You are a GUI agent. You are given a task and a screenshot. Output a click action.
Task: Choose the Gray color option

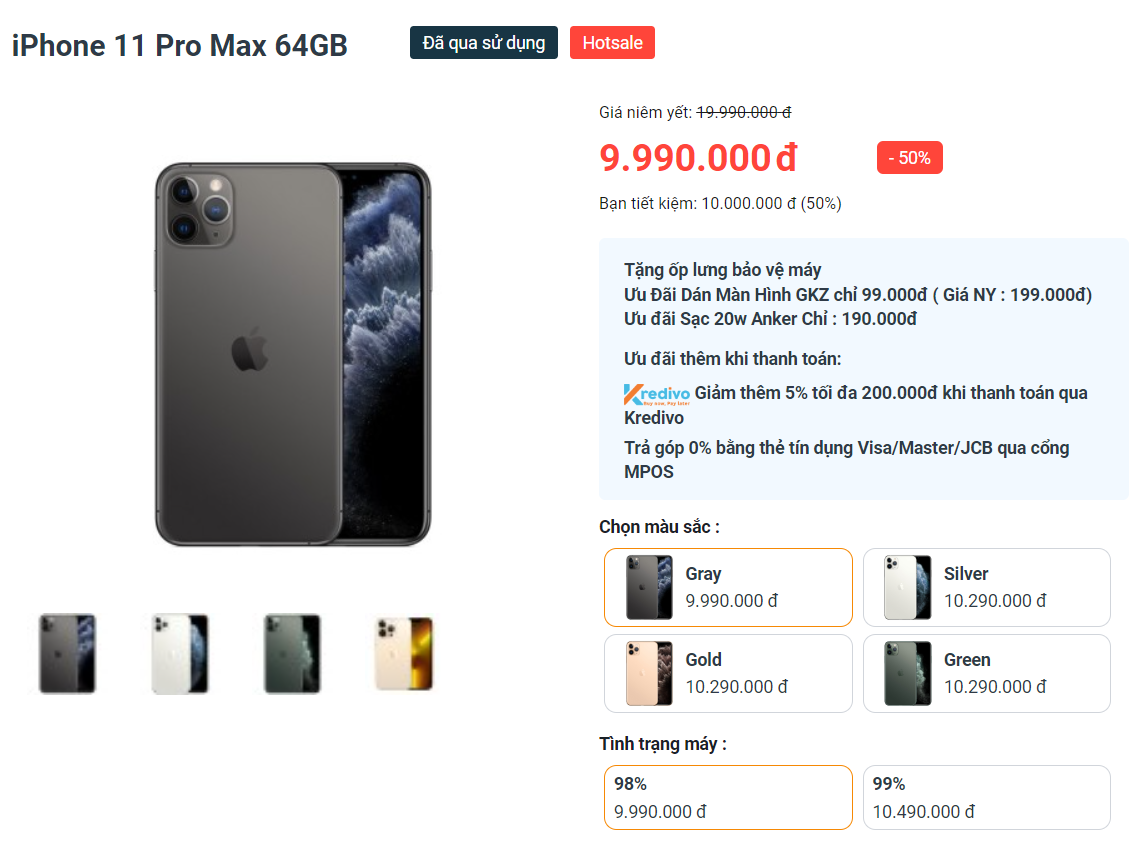coord(728,587)
